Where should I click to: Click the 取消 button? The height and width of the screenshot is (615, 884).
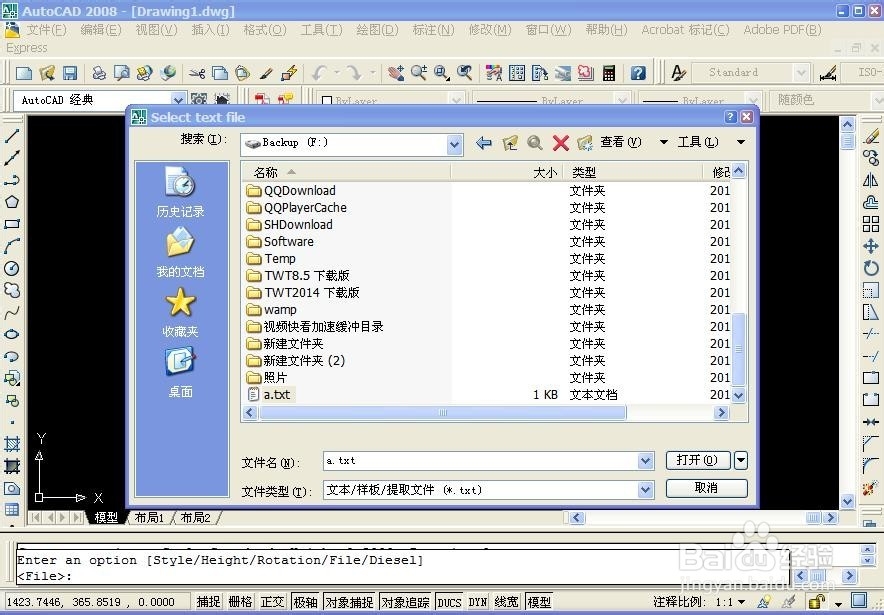click(706, 488)
